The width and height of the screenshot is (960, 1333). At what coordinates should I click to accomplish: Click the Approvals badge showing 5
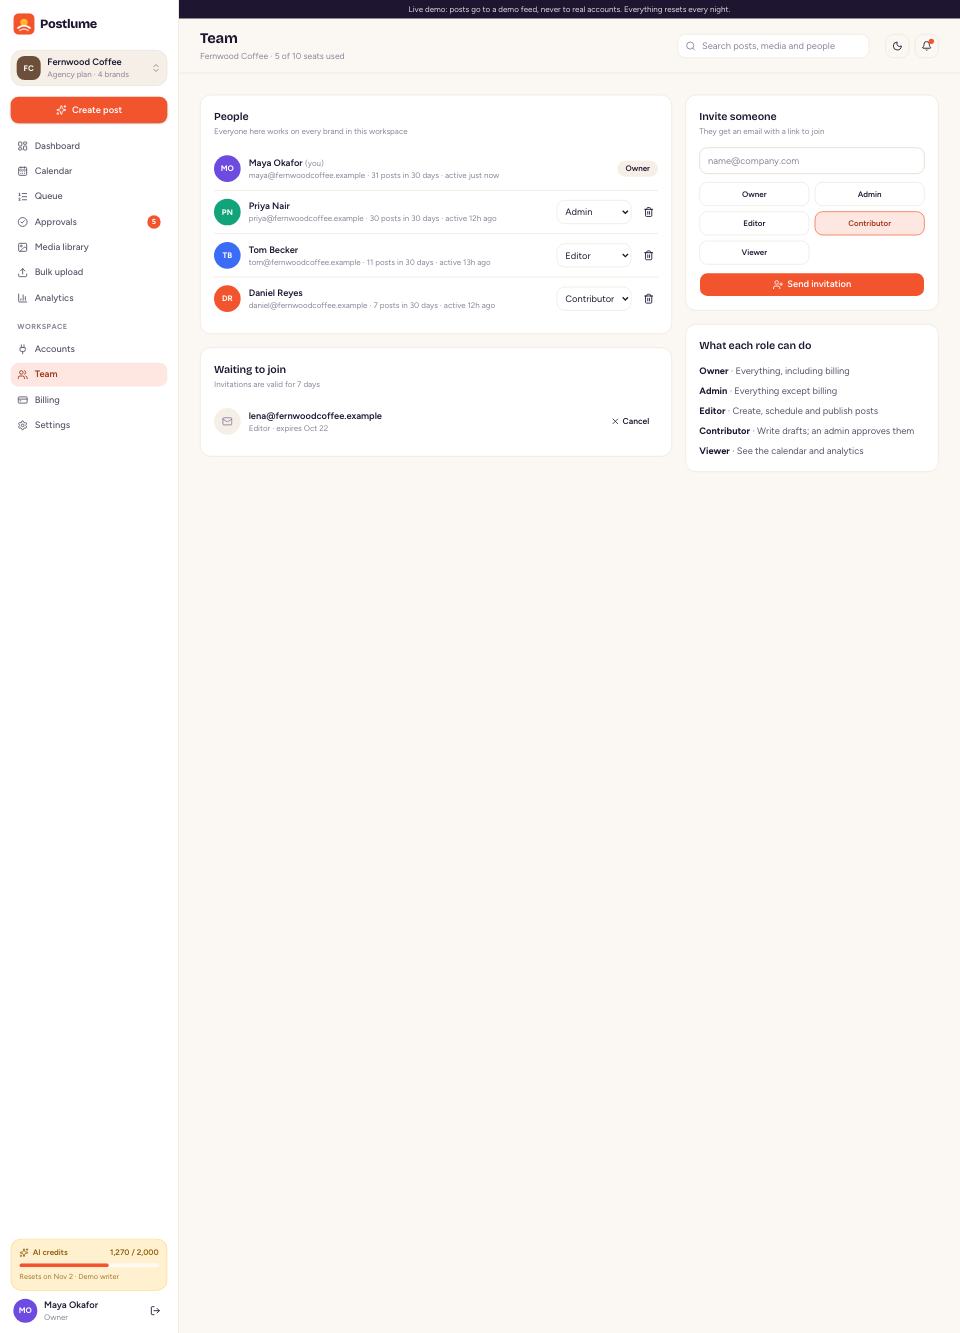(154, 222)
